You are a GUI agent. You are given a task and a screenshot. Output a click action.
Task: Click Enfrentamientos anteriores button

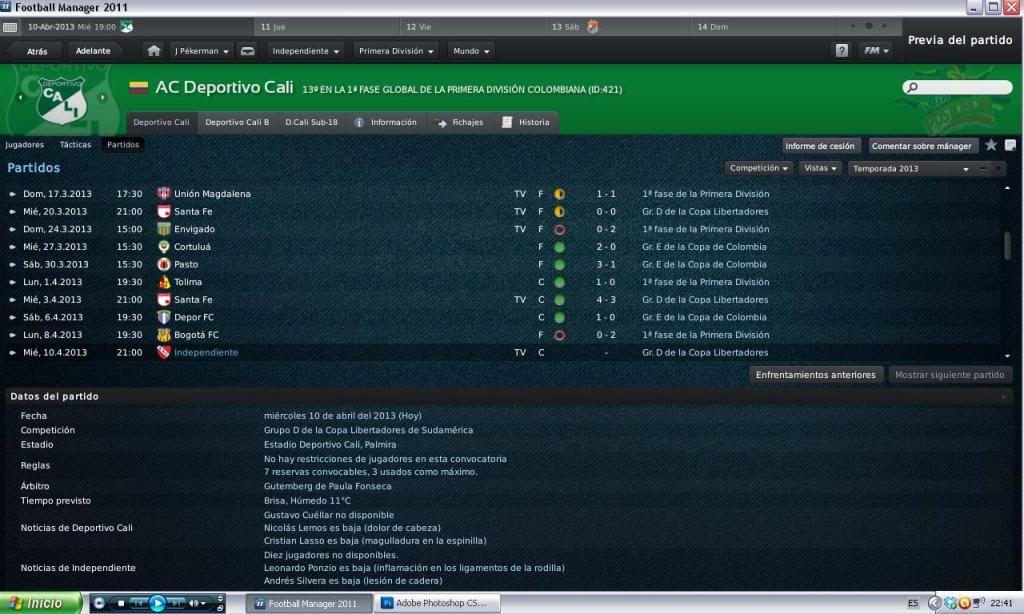tap(816, 375)
